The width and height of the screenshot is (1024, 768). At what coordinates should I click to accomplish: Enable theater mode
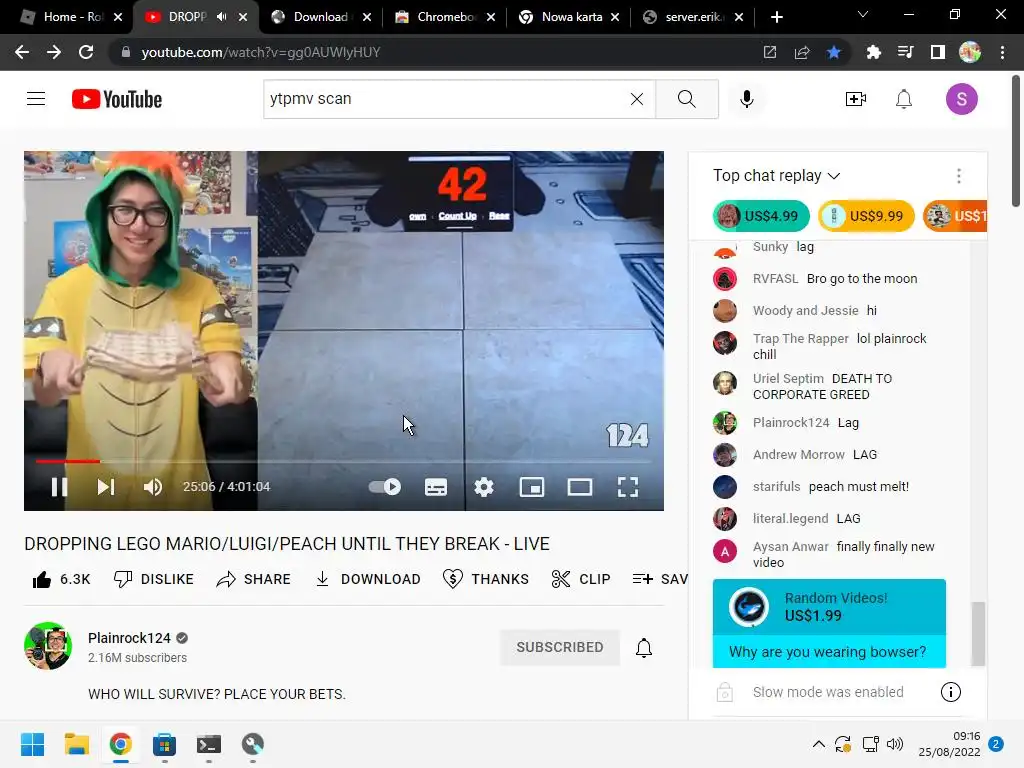(x=580, y=487)
